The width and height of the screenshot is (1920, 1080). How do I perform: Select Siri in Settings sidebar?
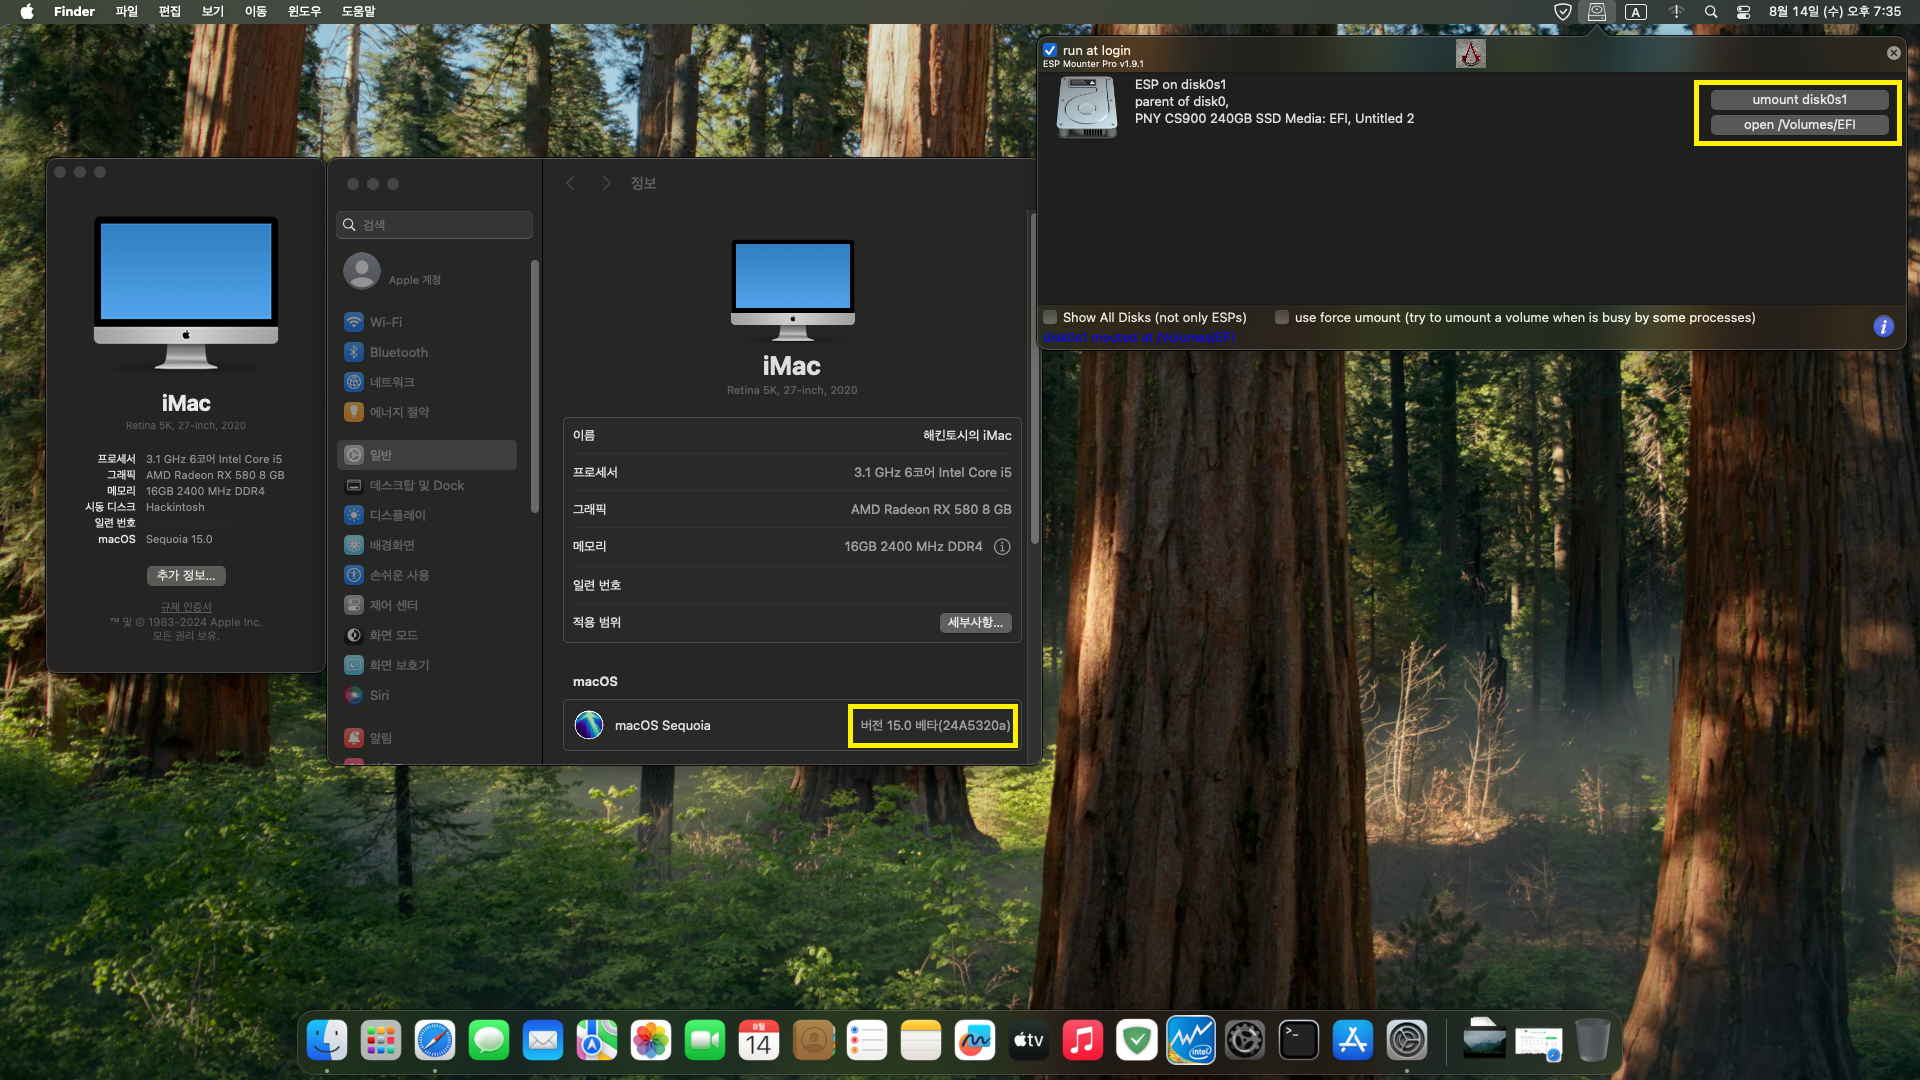(427, 695)
